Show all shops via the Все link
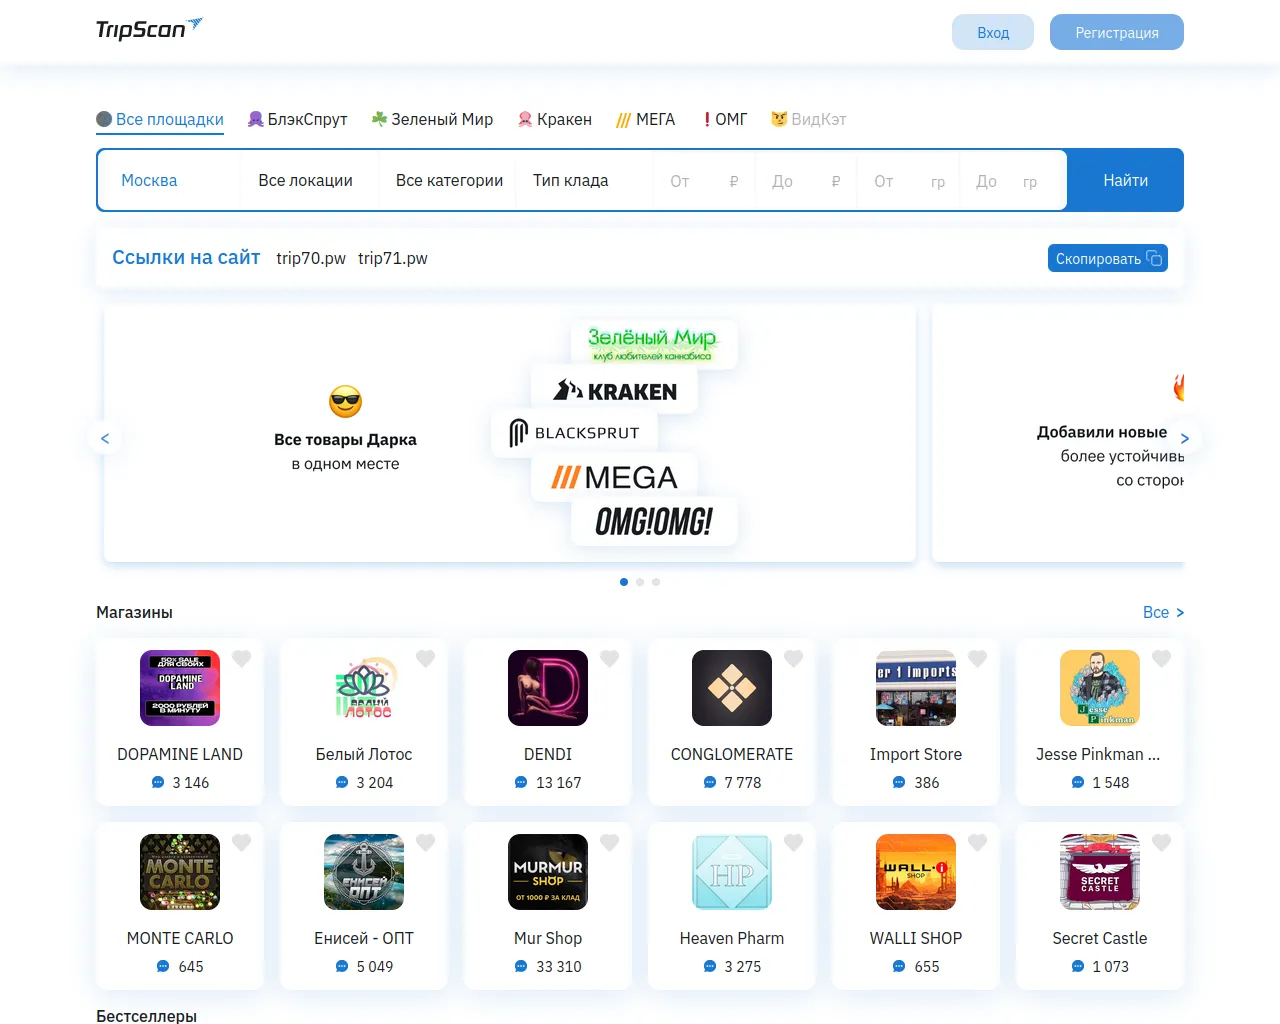Image resolution: width=1280 pixels, height=1024 pixels. pos(1163,612)
